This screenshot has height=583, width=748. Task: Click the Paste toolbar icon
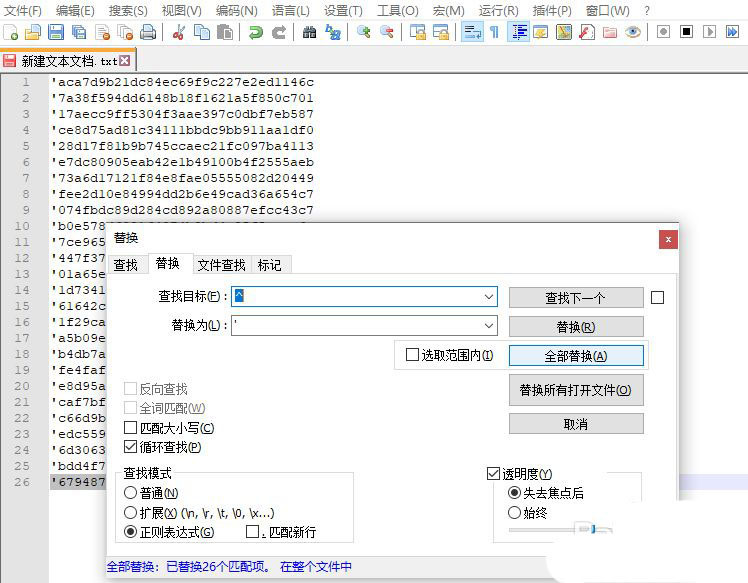click(x=225, y=32)
